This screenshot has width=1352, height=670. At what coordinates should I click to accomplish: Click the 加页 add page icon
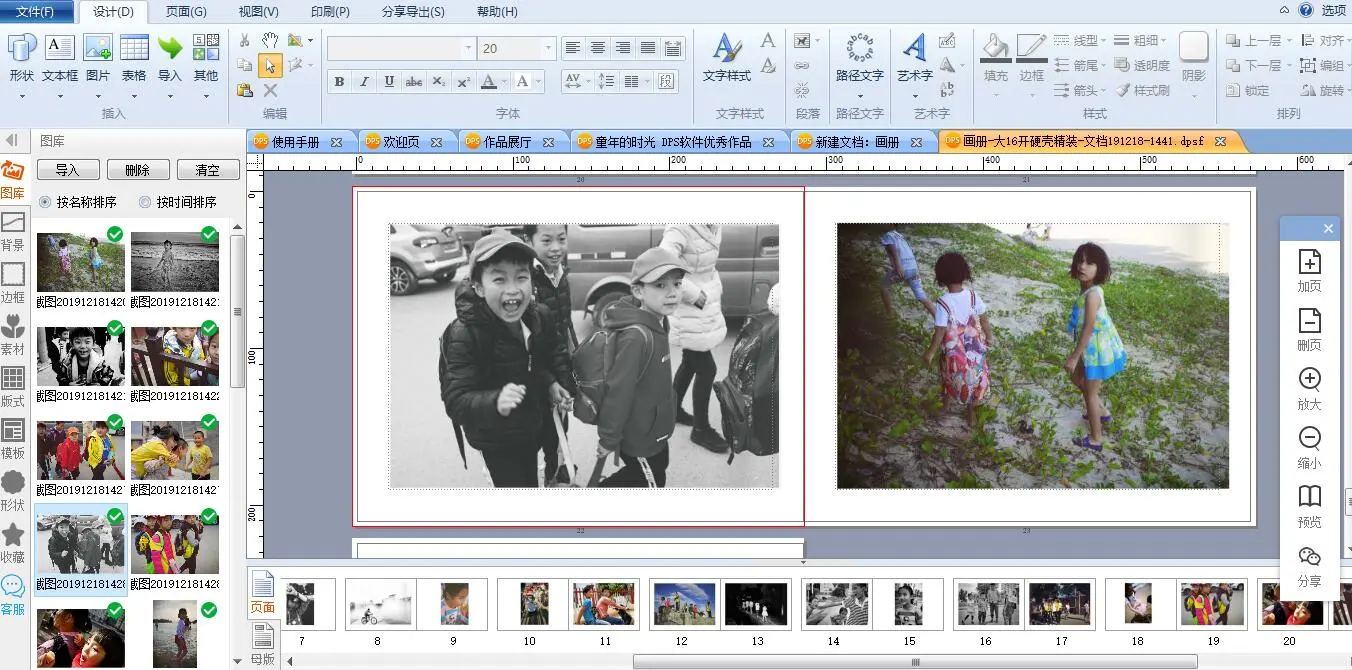click(x=1309, y=262)
